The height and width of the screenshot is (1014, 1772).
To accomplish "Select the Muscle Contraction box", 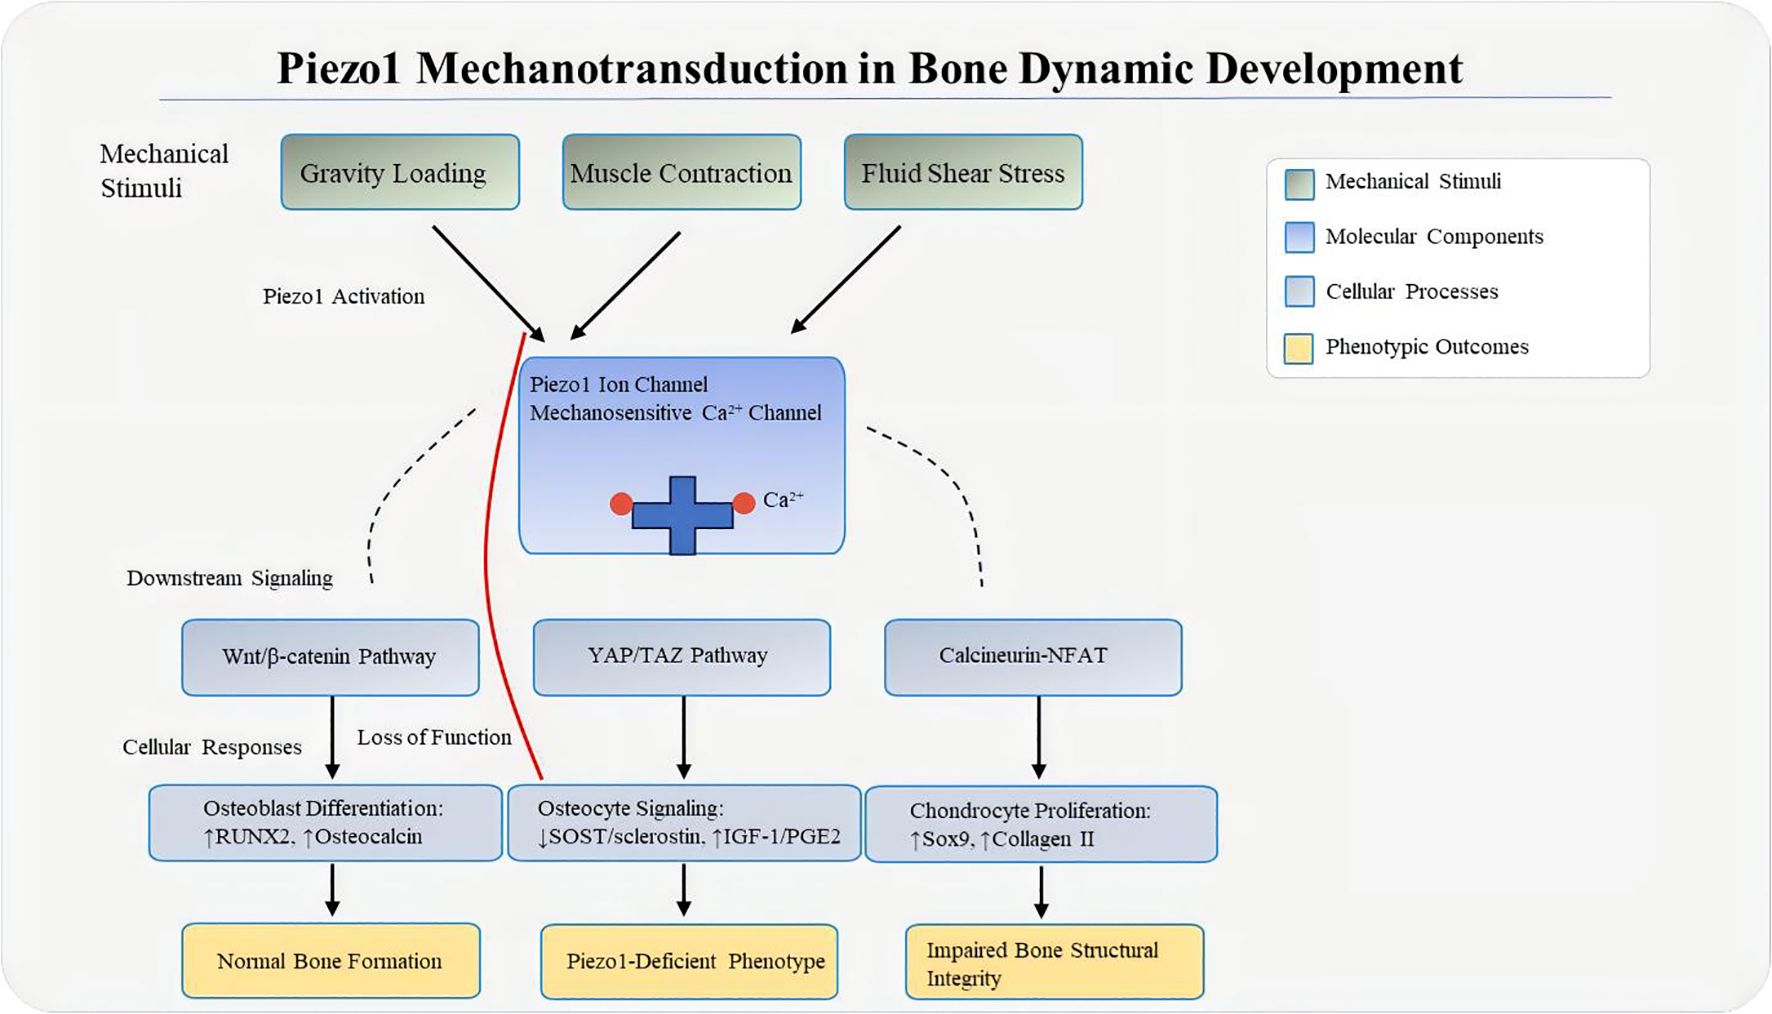I will 681,173.
